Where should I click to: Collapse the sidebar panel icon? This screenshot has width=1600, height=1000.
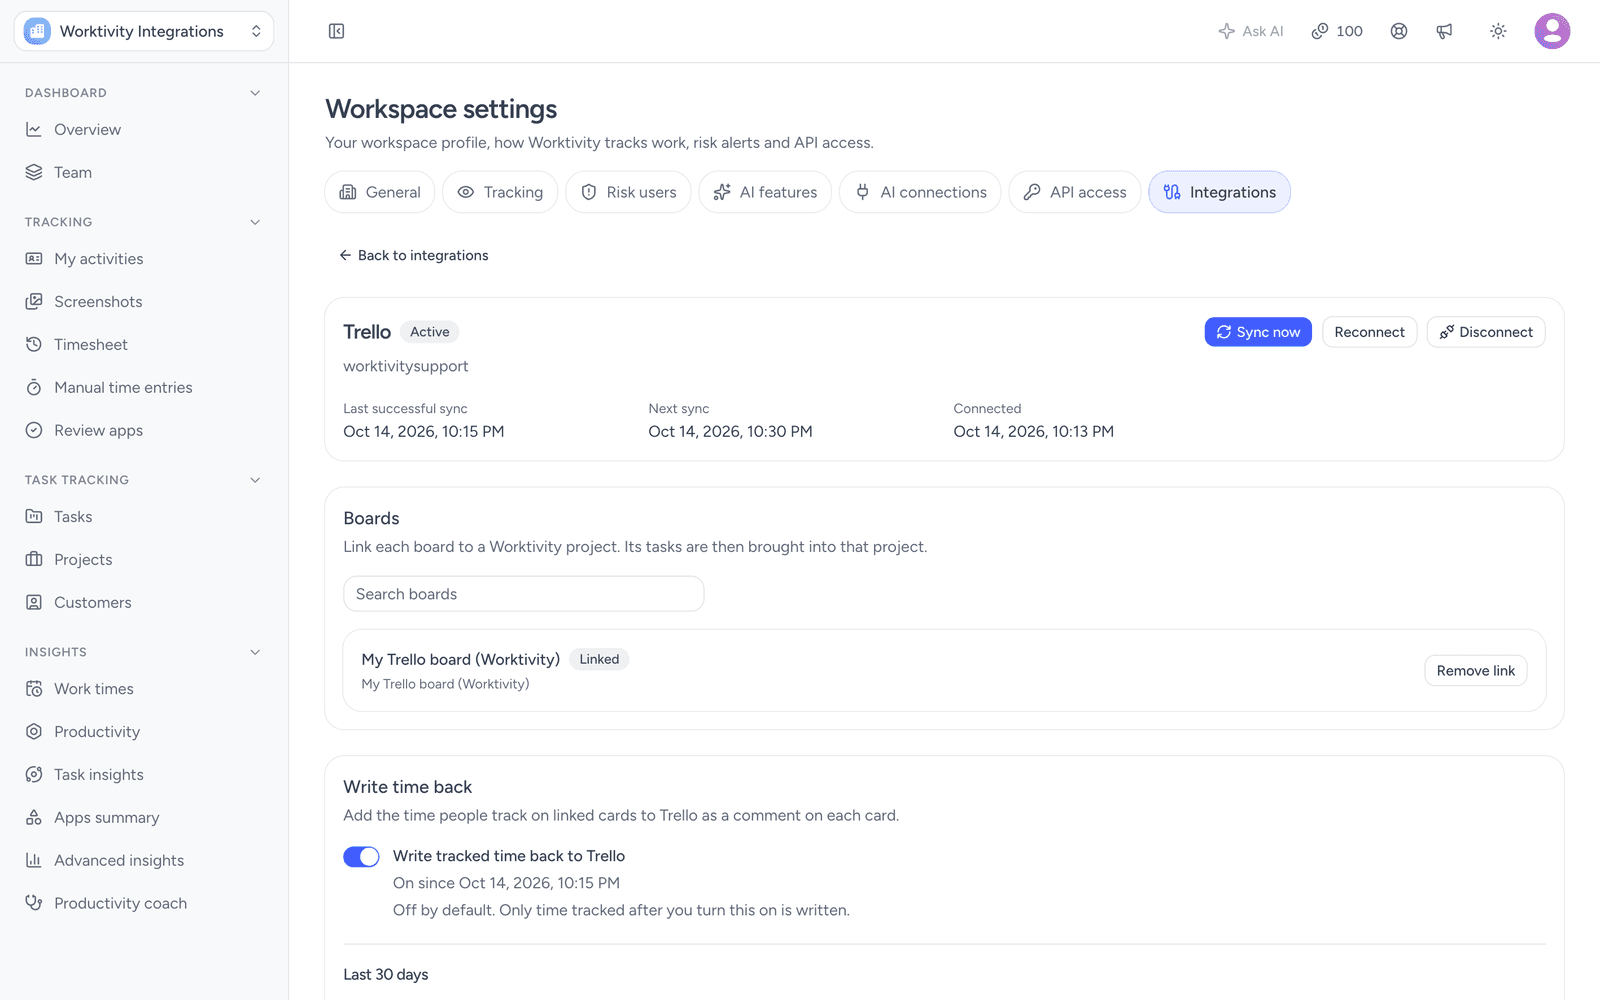point(336,31)
